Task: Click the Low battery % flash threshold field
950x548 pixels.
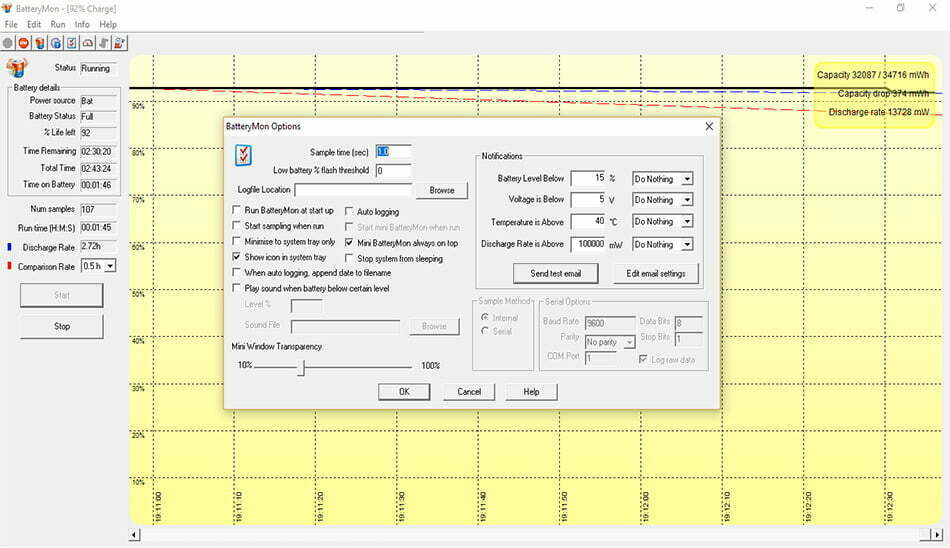Action: [393, 171]
